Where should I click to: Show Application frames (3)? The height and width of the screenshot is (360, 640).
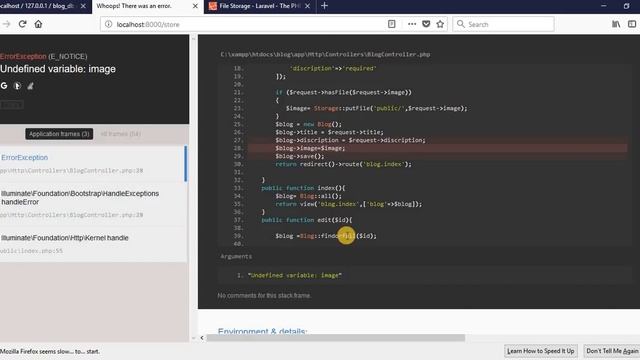coord(59,134)
